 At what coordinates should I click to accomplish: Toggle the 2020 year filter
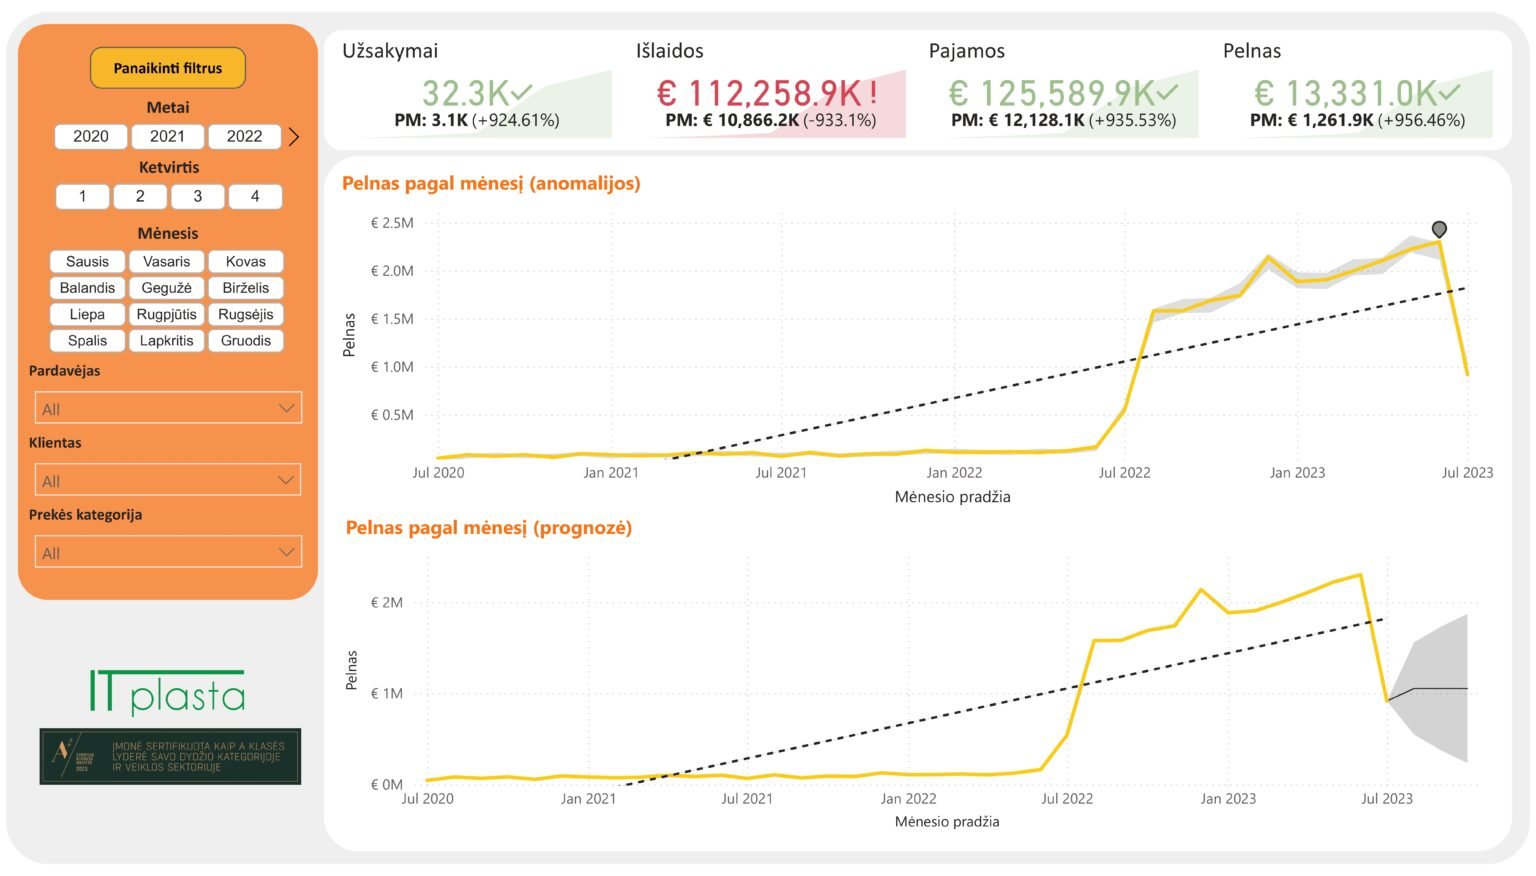(x=91, y=136)
